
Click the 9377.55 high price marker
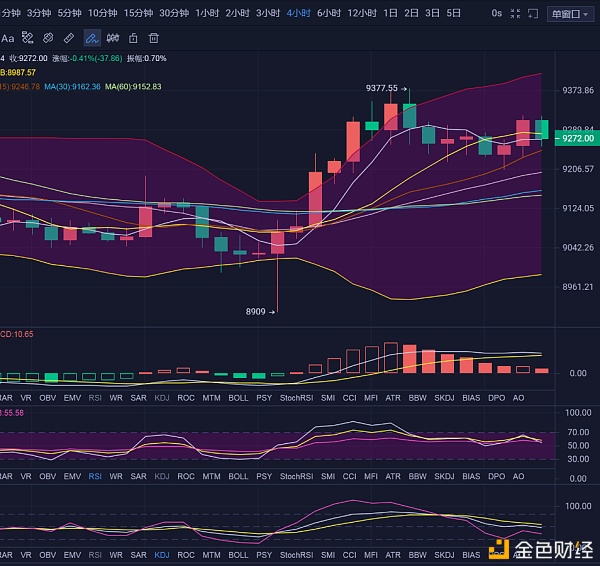tap(382, 88)
